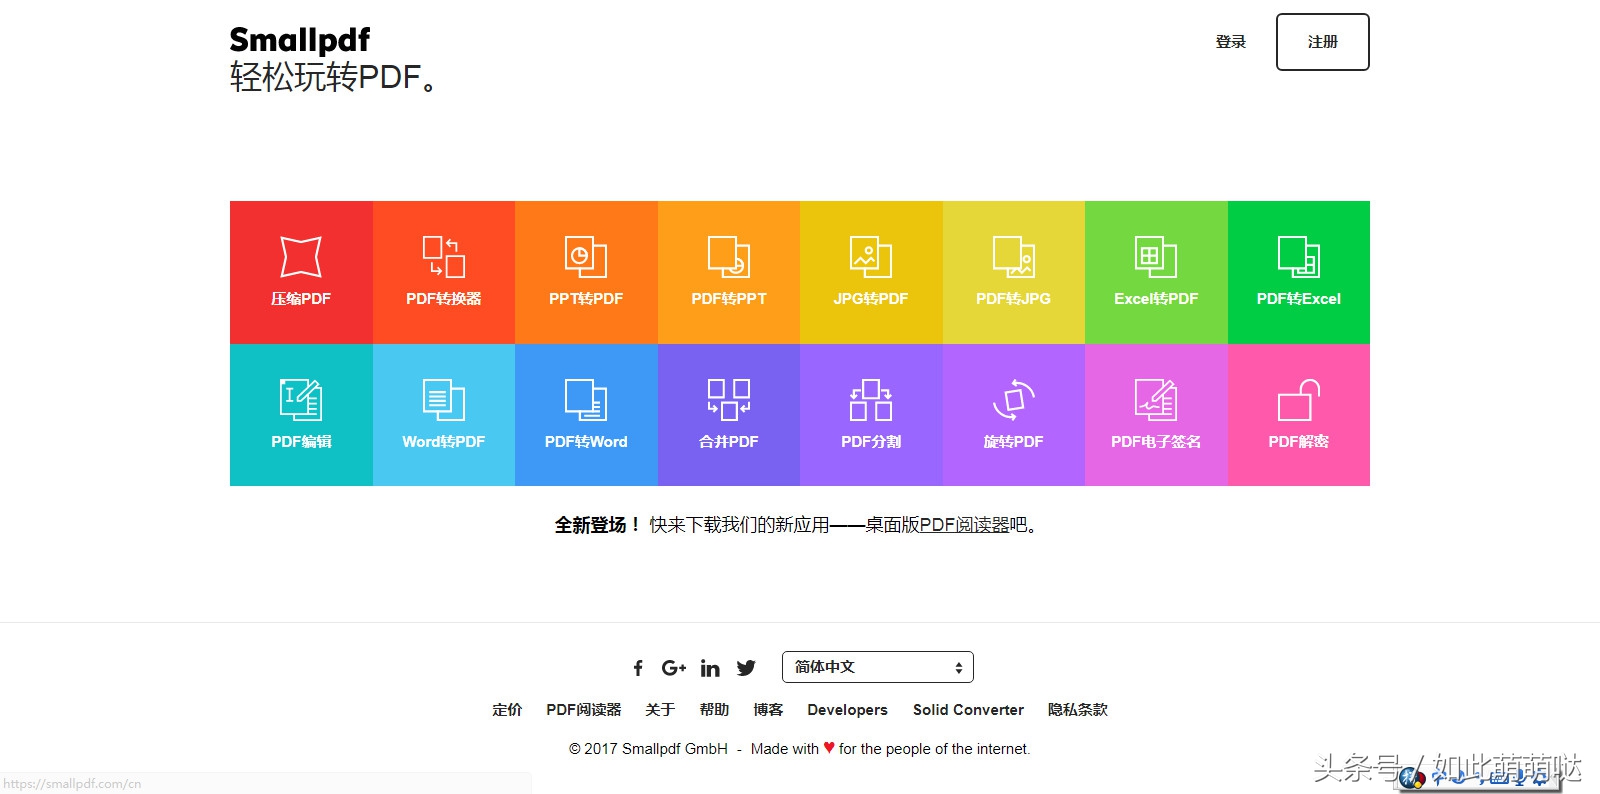Open the PDF分割 split tool tile

(871, 415)
